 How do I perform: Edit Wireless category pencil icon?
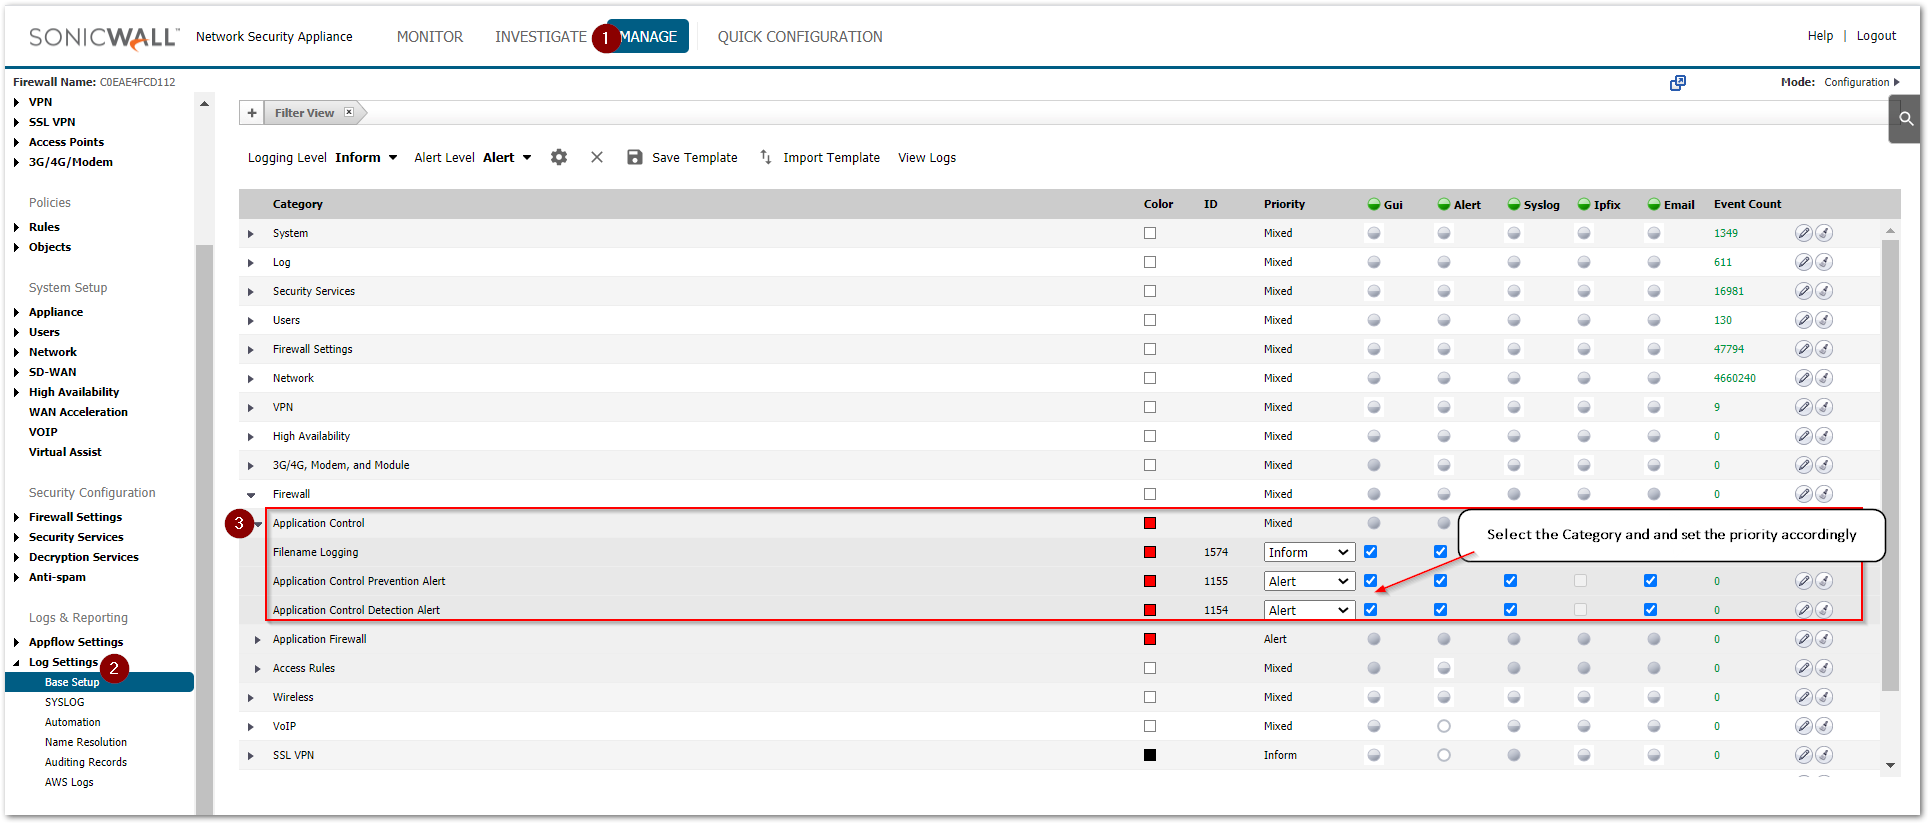[1803, 697]
